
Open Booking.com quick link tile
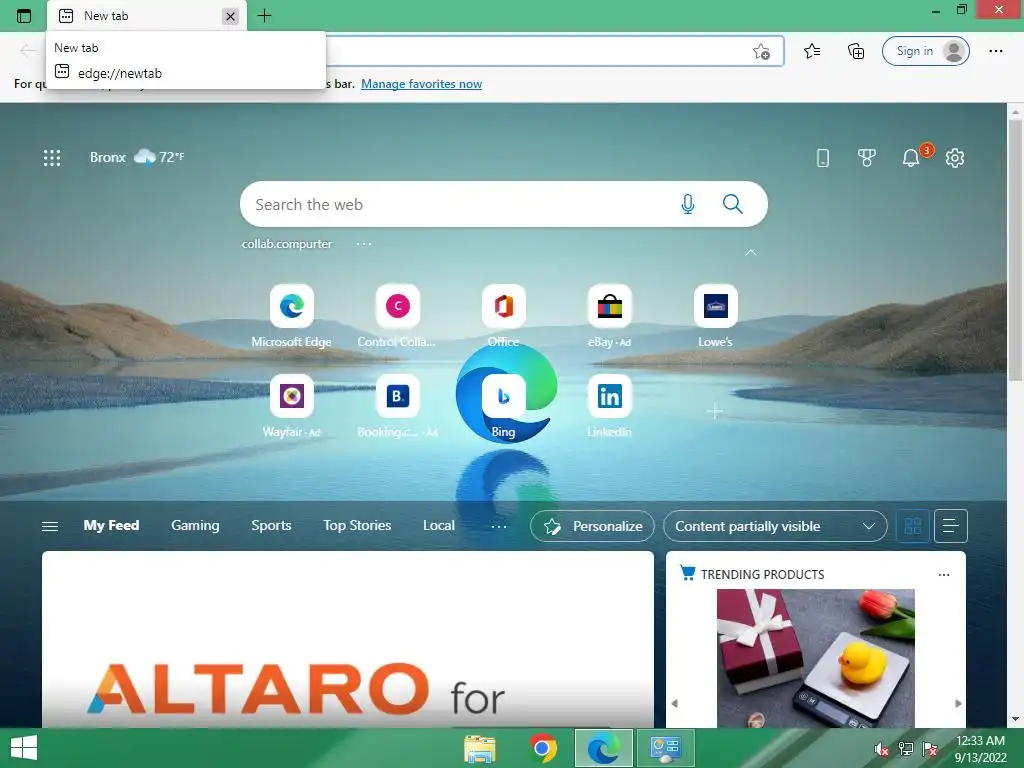(397, 406)
